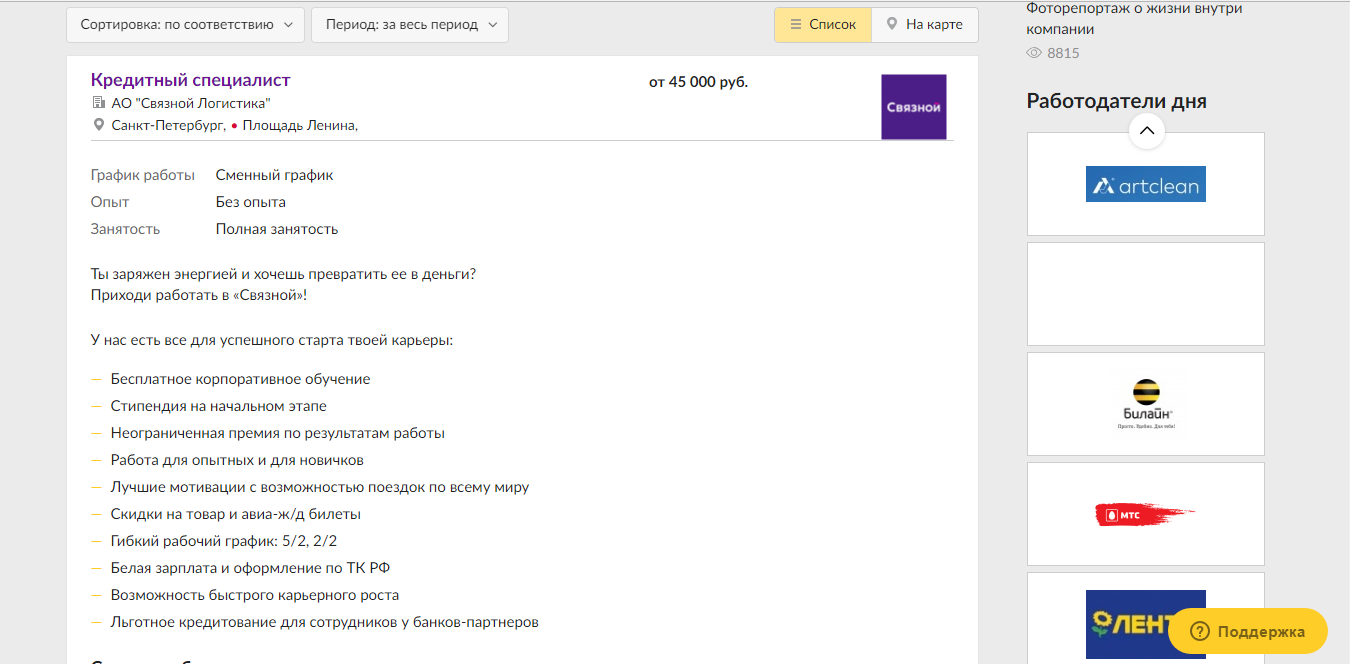This screenshot has height=664, width=1350.
Task: Click the location pin icon near Санкт-Петербург
Action: point(98,125)
